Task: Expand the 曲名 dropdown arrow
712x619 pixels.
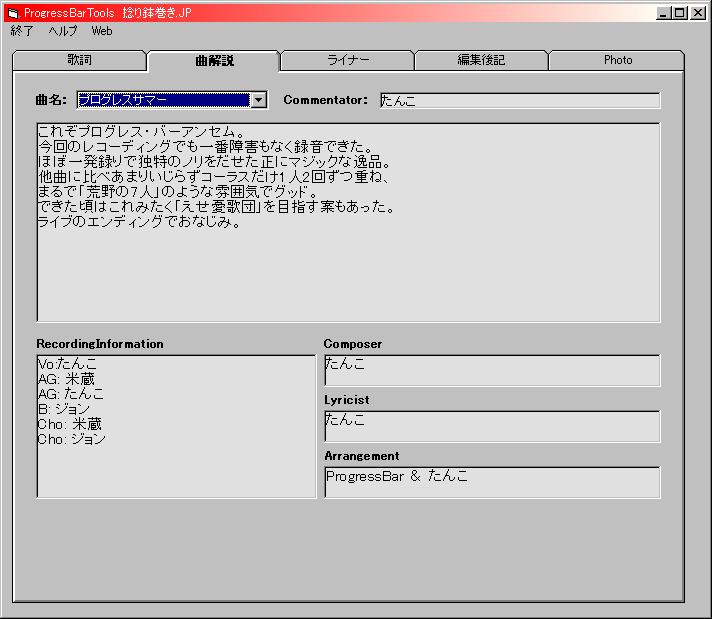Action: coord(259,100)
